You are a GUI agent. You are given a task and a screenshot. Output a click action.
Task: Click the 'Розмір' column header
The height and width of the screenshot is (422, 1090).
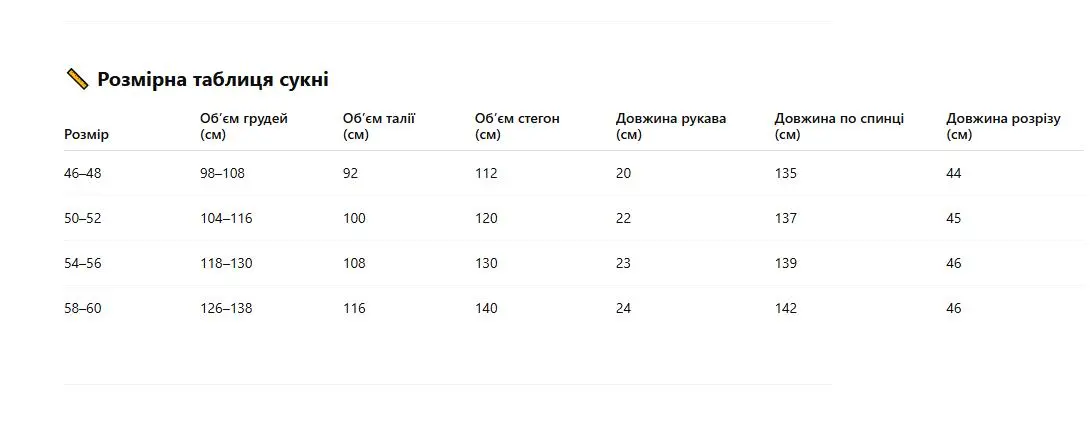point(86,135)
